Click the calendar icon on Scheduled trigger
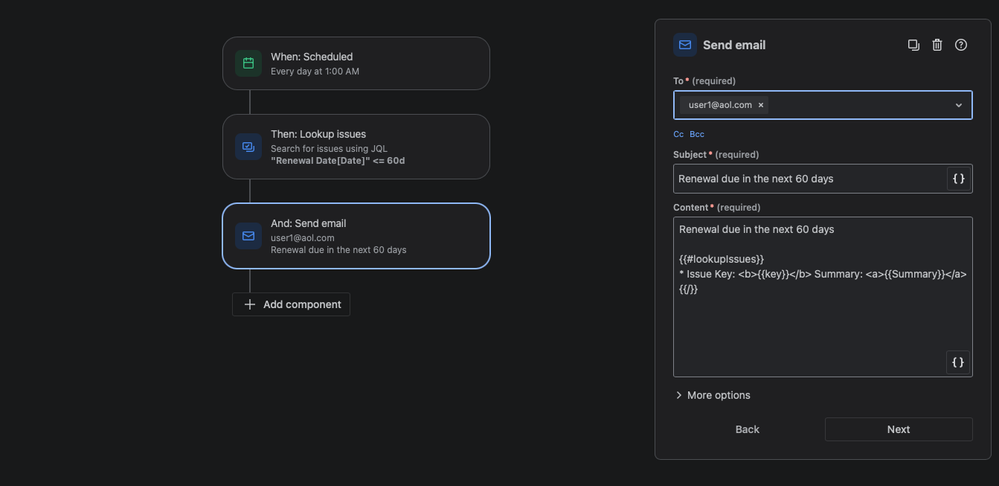 tap(248, 63)
